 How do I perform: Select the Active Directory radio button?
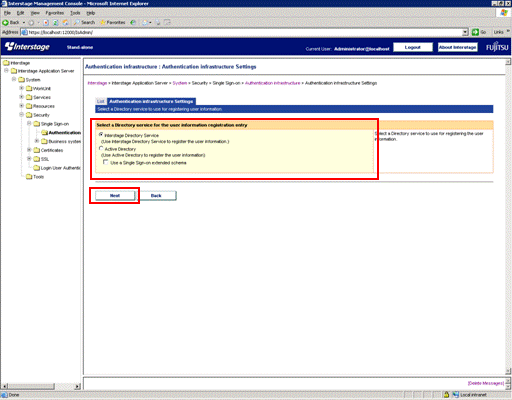[101, 148]
